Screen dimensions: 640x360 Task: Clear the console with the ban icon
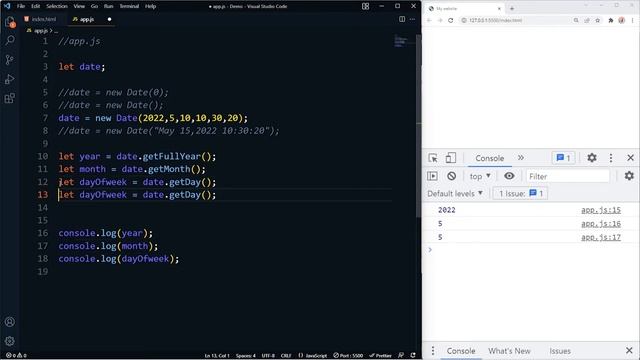coord(451,176)
